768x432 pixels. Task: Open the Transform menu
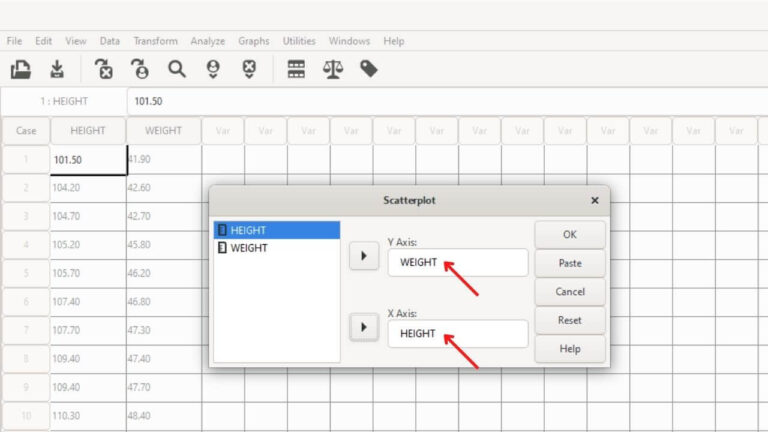[156, 41]
